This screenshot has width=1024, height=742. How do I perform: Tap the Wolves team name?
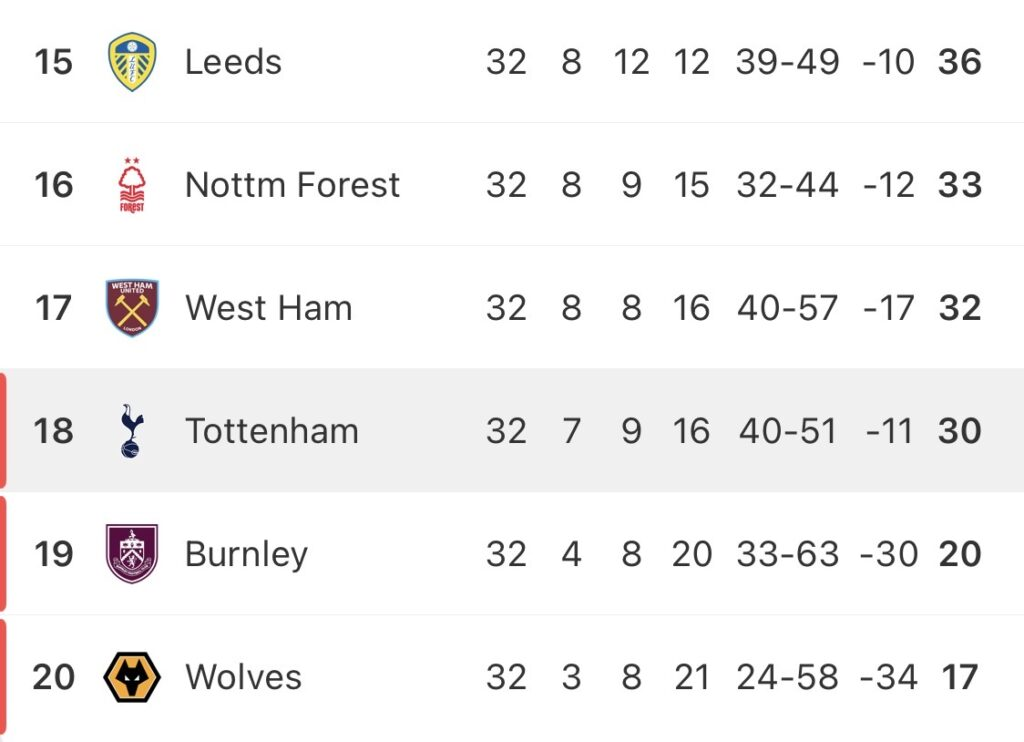243,677
